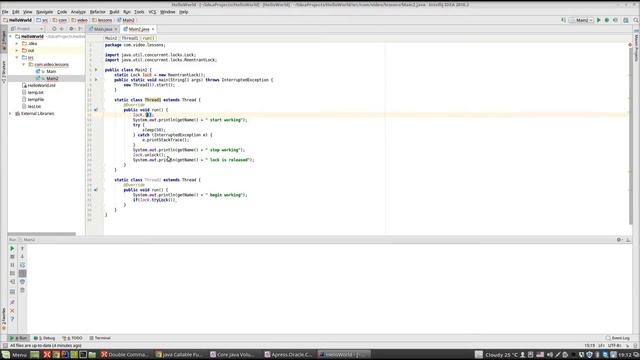Open Project Structure icon in top toolbar

(x=626, y=20)
